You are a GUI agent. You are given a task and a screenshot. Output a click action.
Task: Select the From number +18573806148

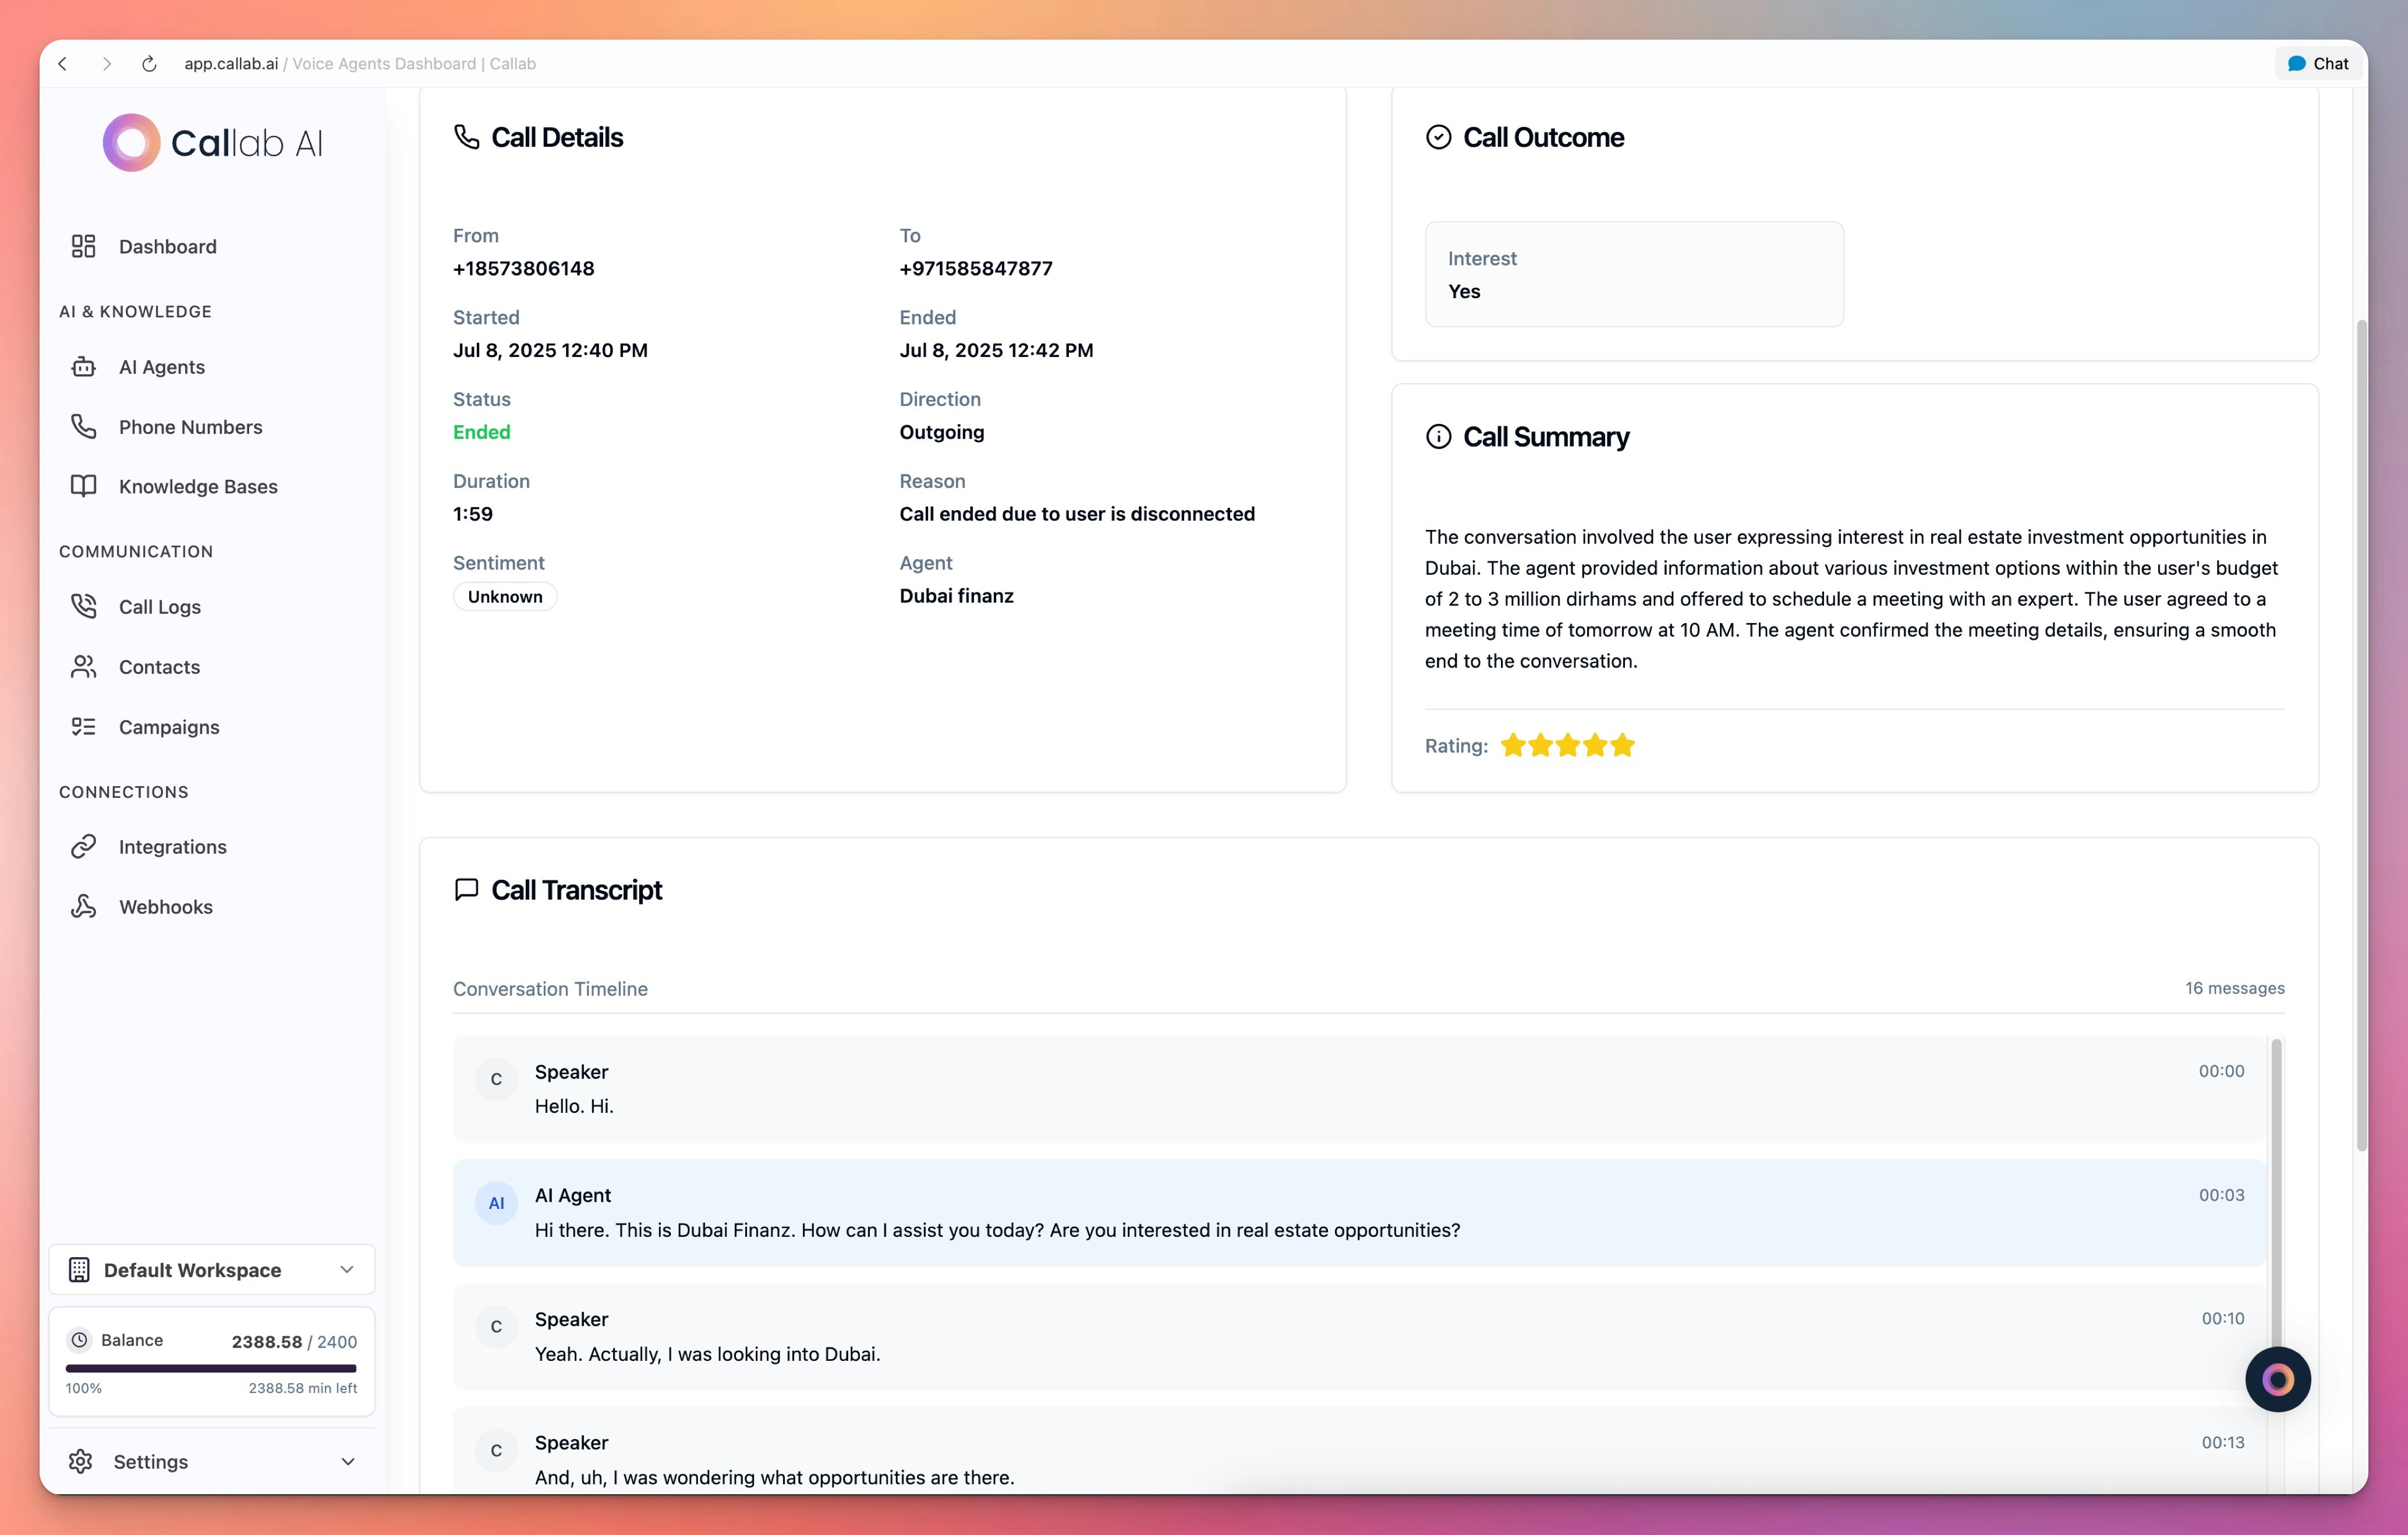pos(523,268)
